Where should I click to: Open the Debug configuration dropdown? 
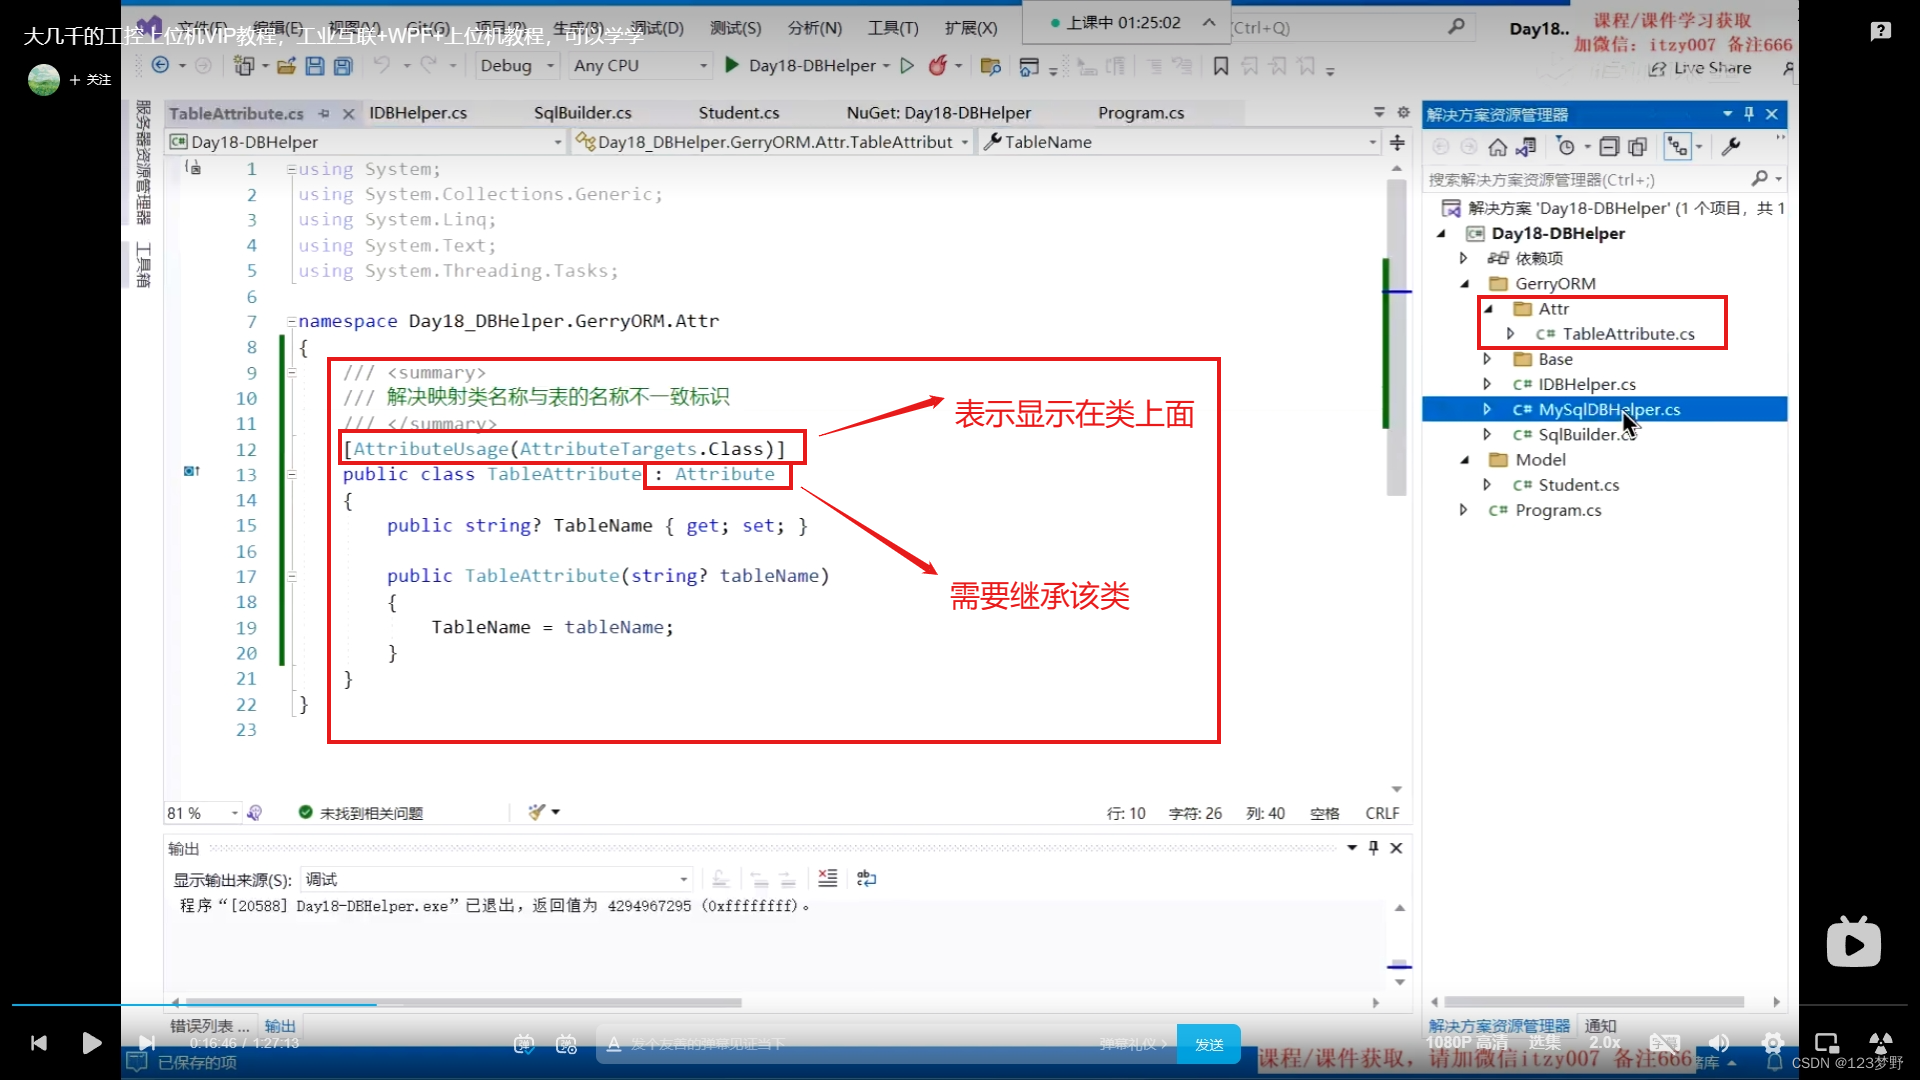[516, 66]
